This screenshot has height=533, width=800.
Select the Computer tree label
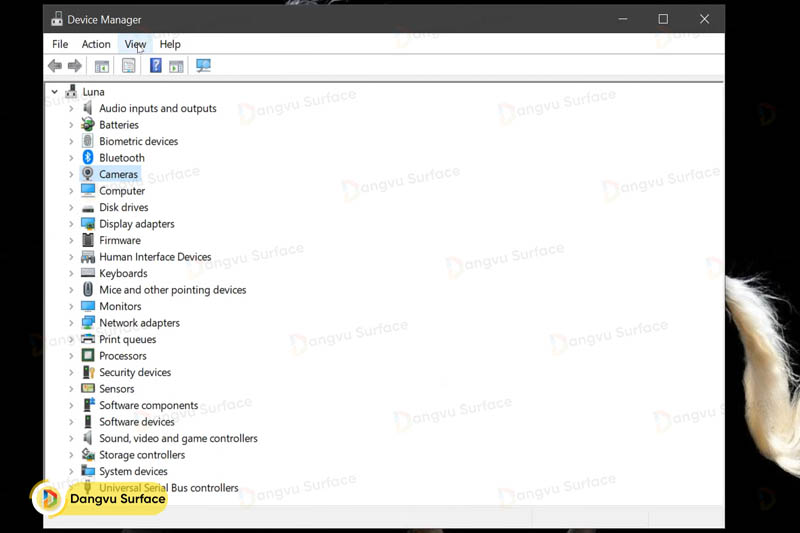(x=122, y=191)
